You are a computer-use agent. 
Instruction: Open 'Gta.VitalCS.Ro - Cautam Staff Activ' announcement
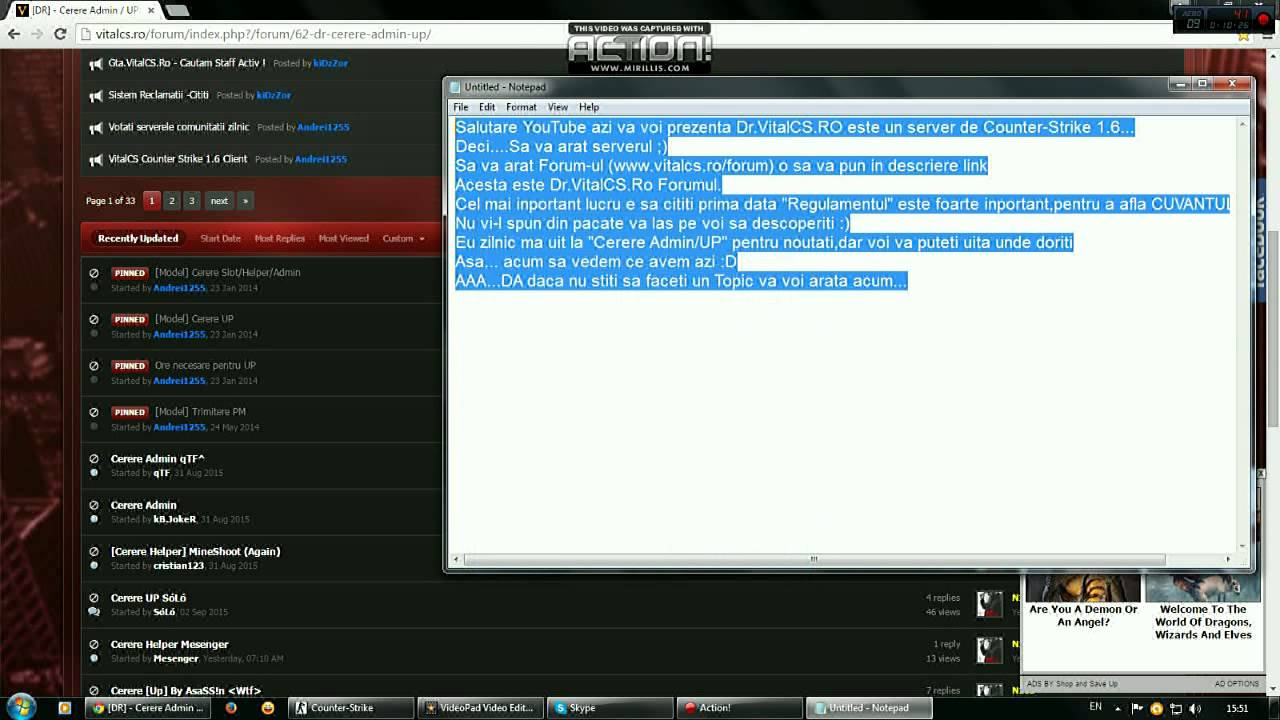(187, 63)
